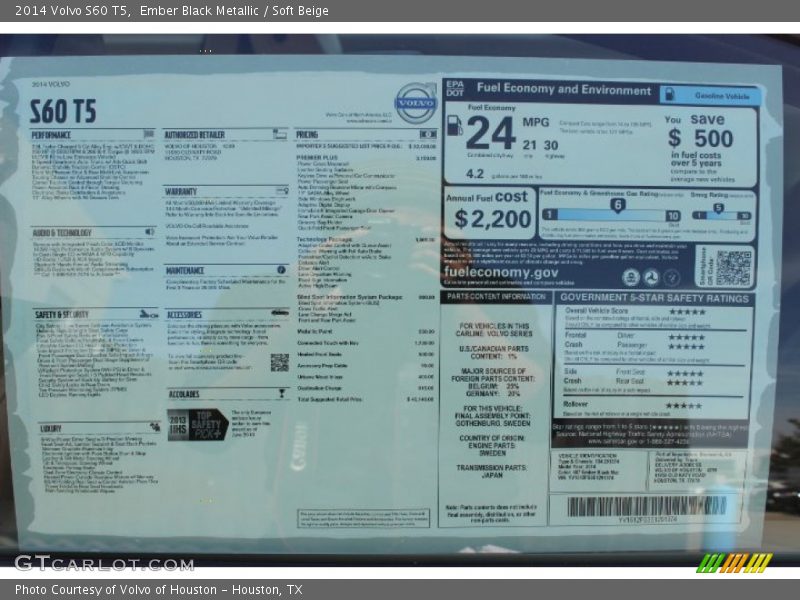Click the EPA DOT logo

455,88
